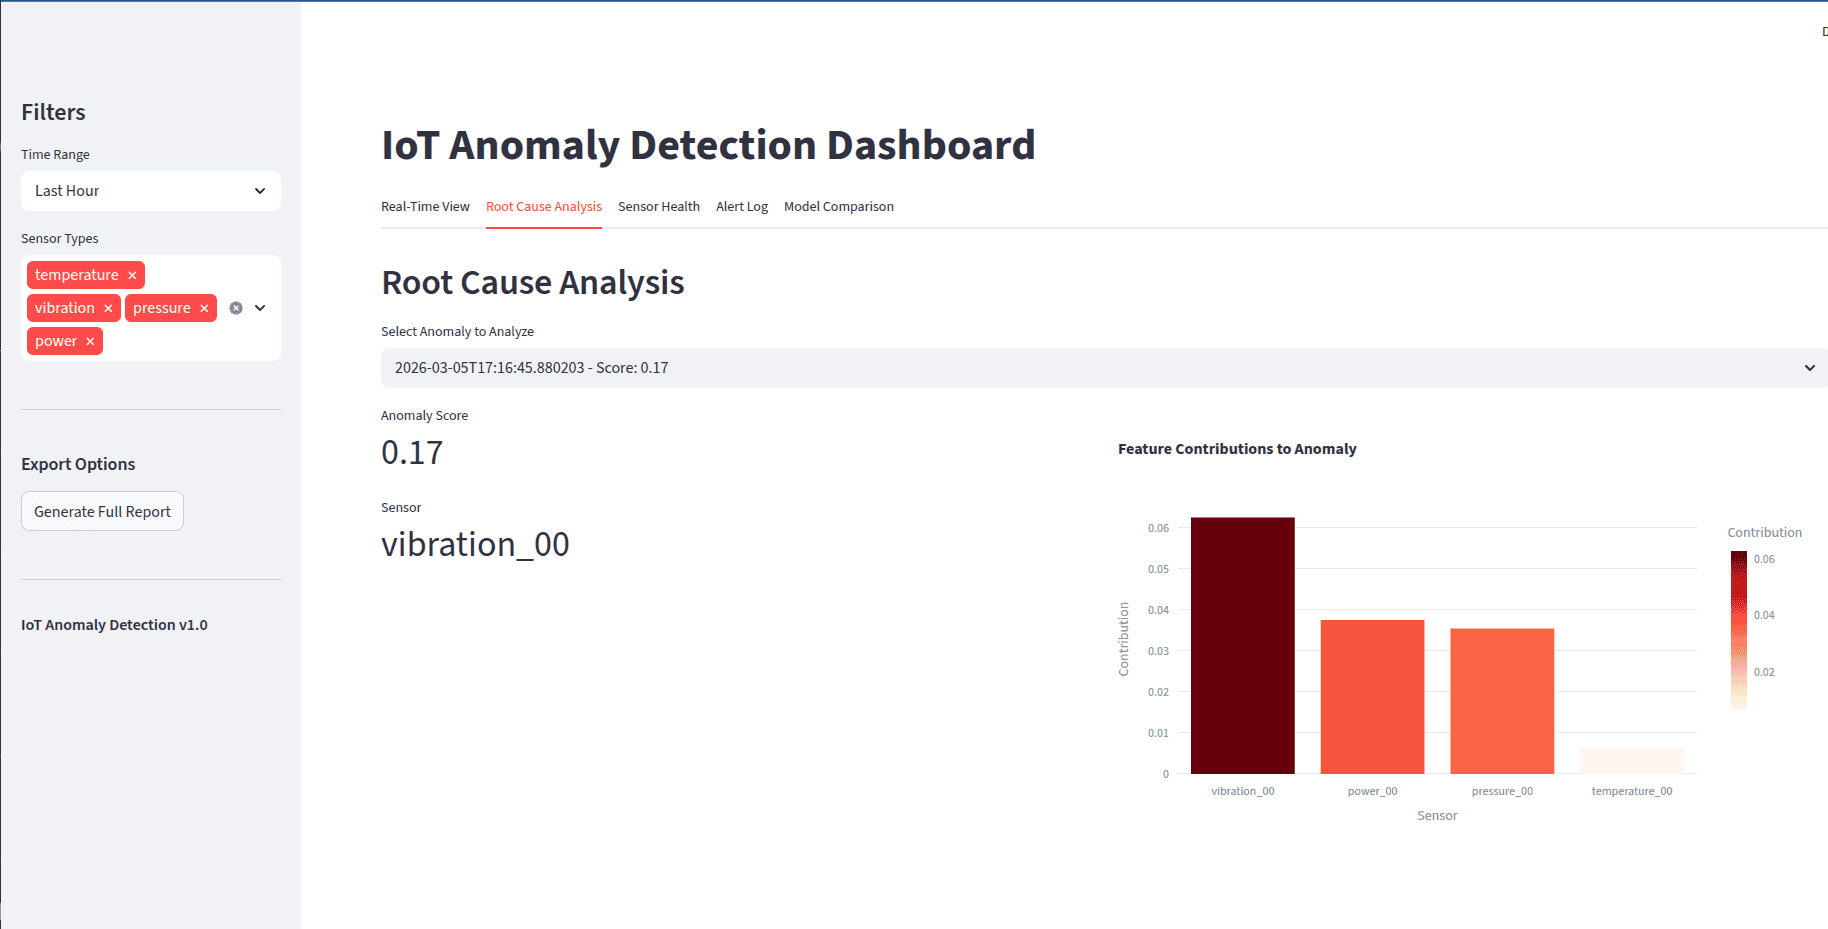The width and height of the screenshot is (1828, 929).
Task: Select the vibration_00 bar in the chart
Action: tap(1242, 645)
